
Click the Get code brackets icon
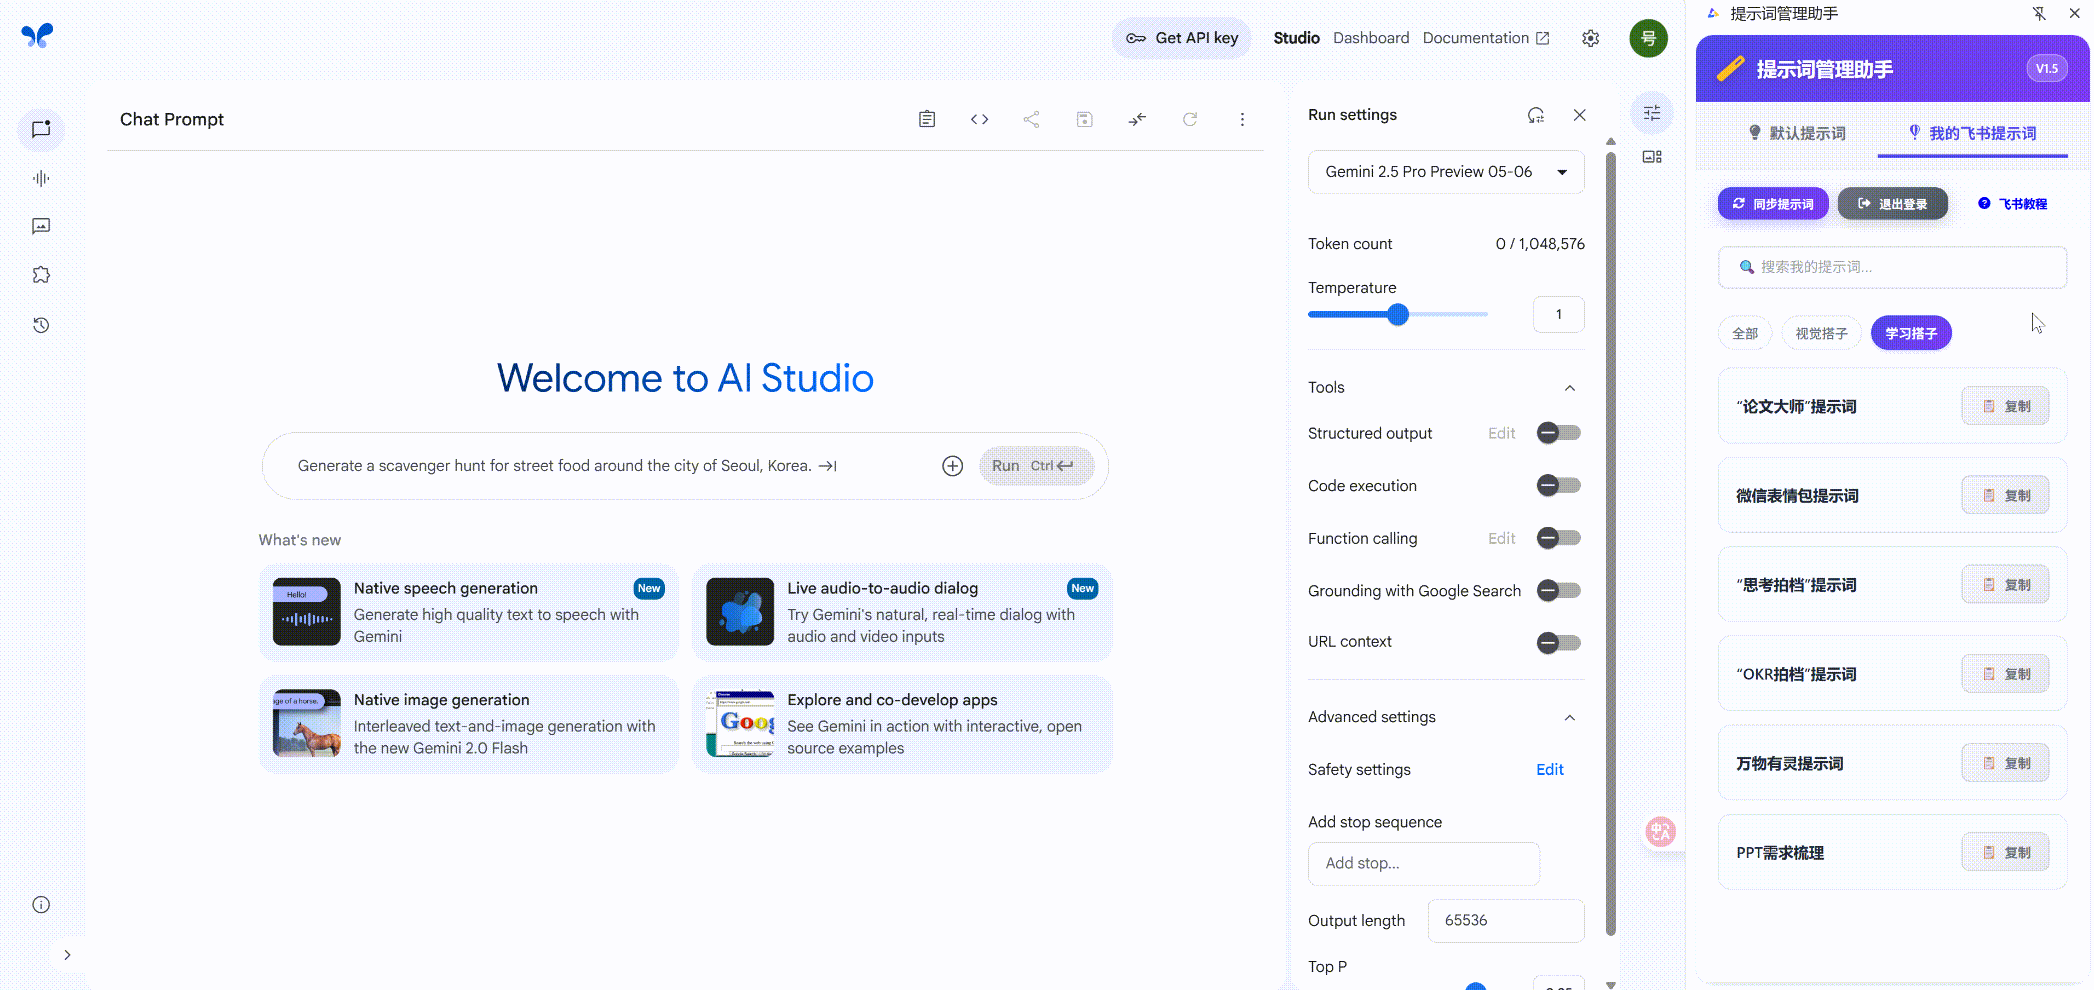[x=979, y=119]
